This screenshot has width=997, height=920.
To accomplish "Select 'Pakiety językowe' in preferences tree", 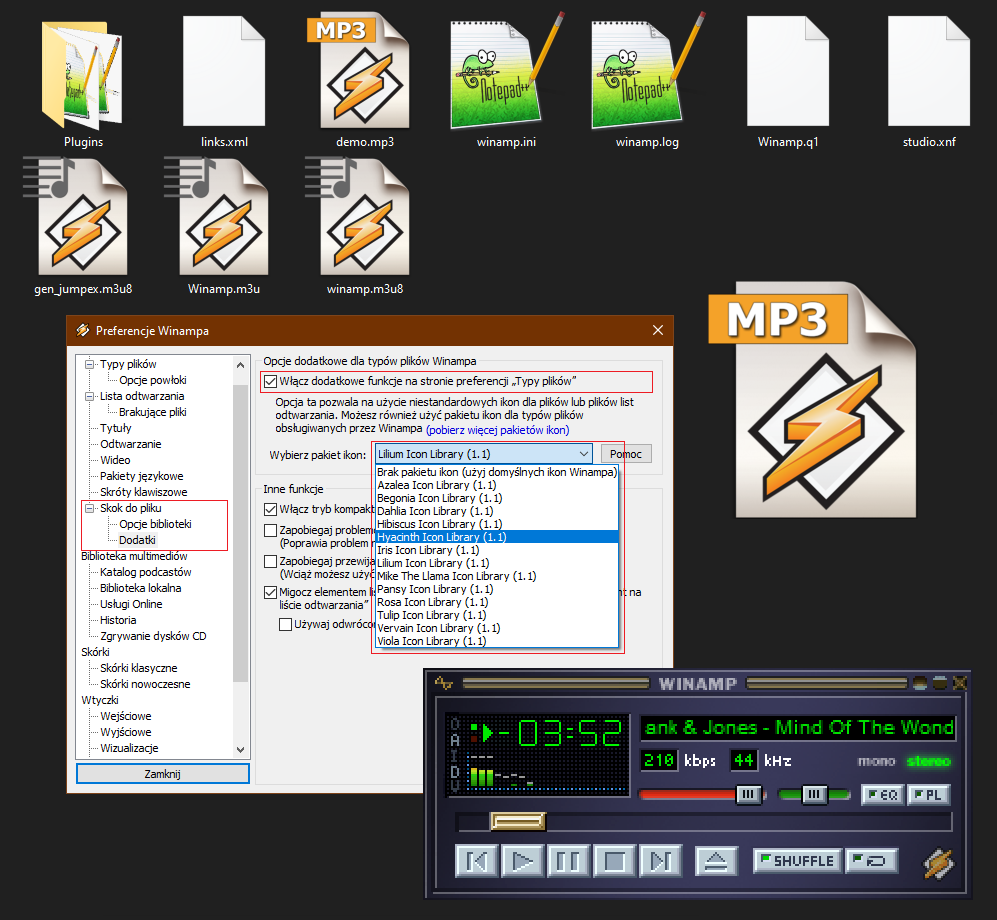I will pos(141,476).
